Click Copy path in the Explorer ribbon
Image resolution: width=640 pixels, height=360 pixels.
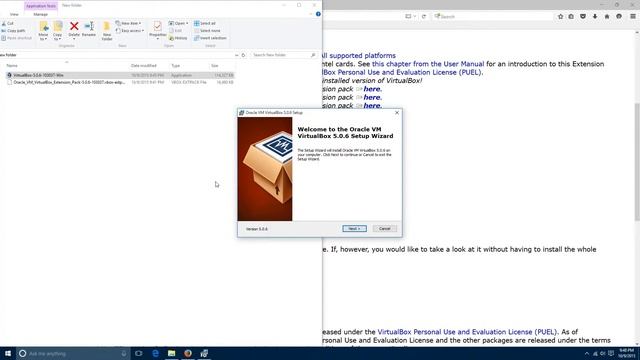tap(13, 31)
